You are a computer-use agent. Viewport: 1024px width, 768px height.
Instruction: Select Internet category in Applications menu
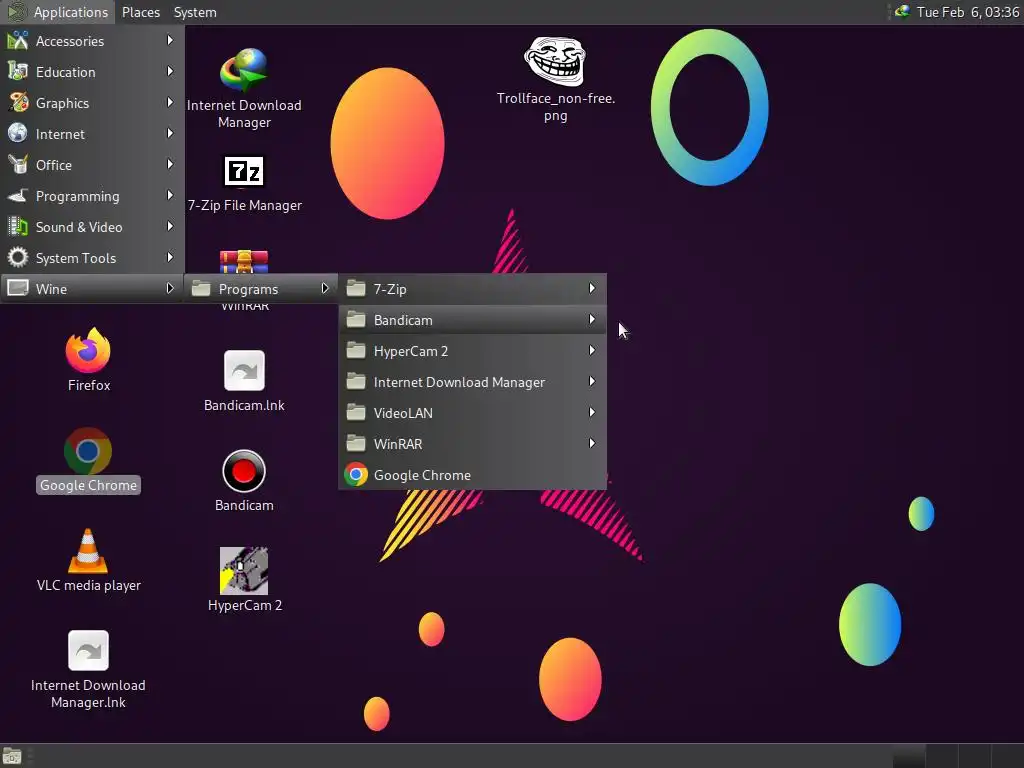(x=92, y=134)
